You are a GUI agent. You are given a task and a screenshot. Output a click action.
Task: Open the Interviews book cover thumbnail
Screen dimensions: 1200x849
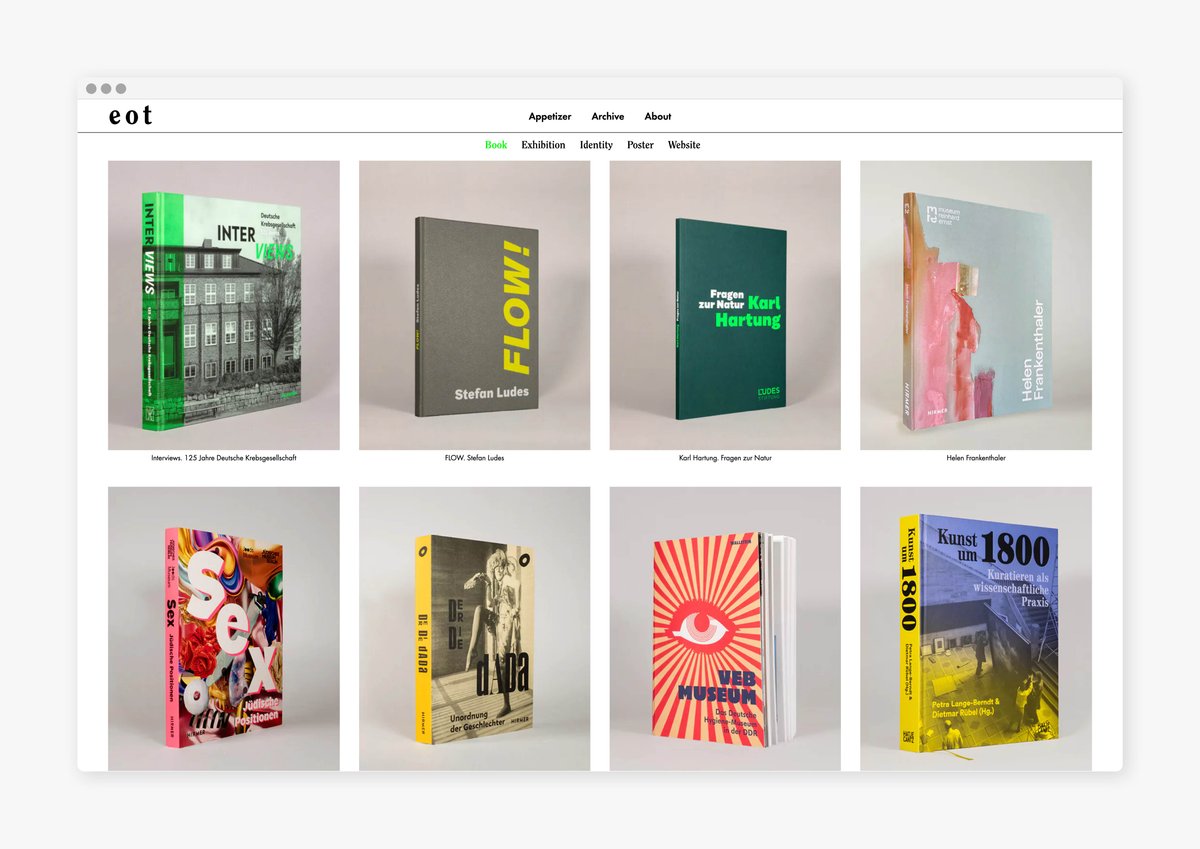click(224, 305)
